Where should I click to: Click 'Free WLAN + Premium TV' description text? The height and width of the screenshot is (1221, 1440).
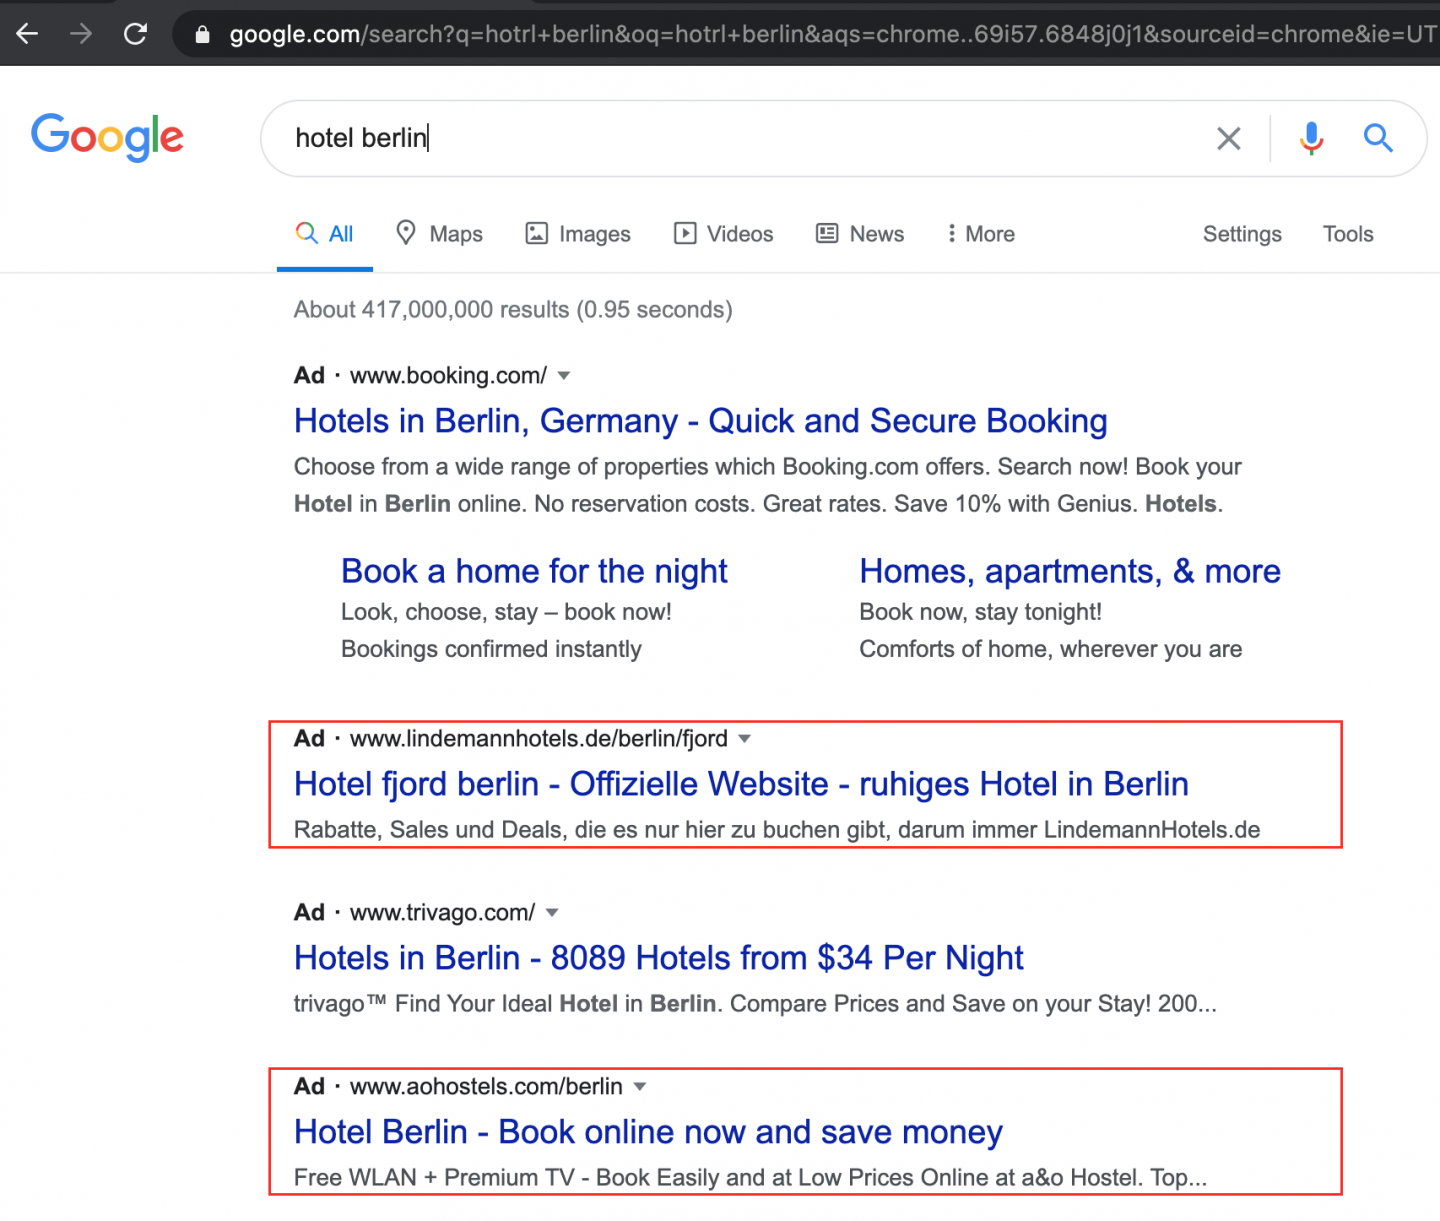[750, 1178]
